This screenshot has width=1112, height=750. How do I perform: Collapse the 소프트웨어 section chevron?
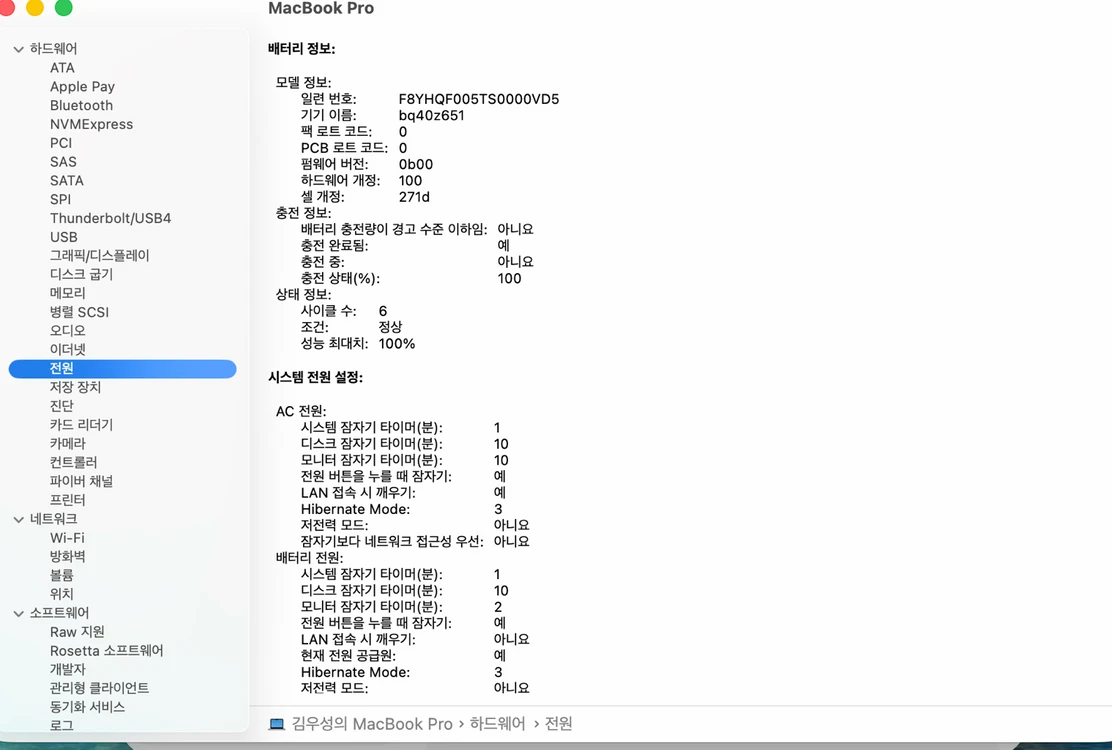(18, 613)
